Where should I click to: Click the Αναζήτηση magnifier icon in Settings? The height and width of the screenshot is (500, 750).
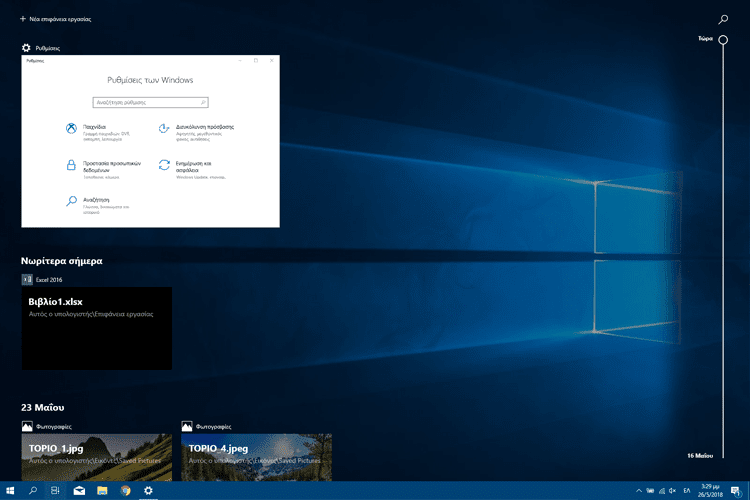point(71,201)
